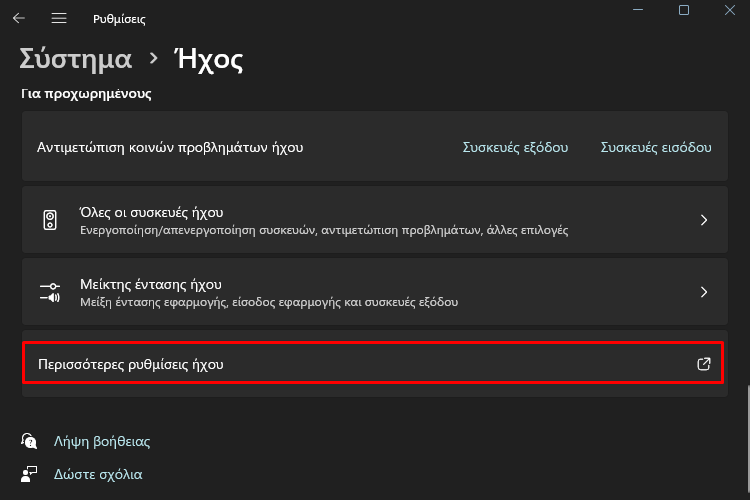The width and height of the screenshot is (750, 500).
Task: Expand the chevron on Όλες οι συσκευές ήχου
Action: point(704,220)
